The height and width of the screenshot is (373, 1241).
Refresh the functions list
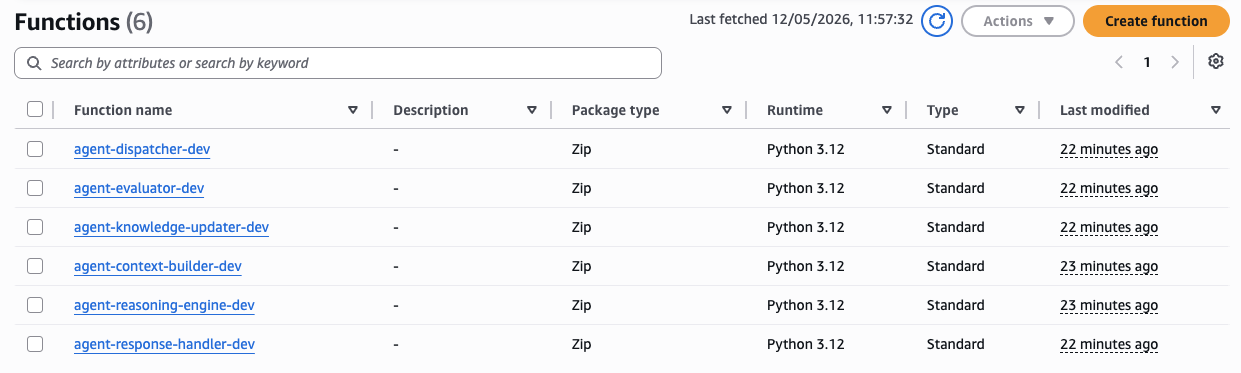(937, 20)
